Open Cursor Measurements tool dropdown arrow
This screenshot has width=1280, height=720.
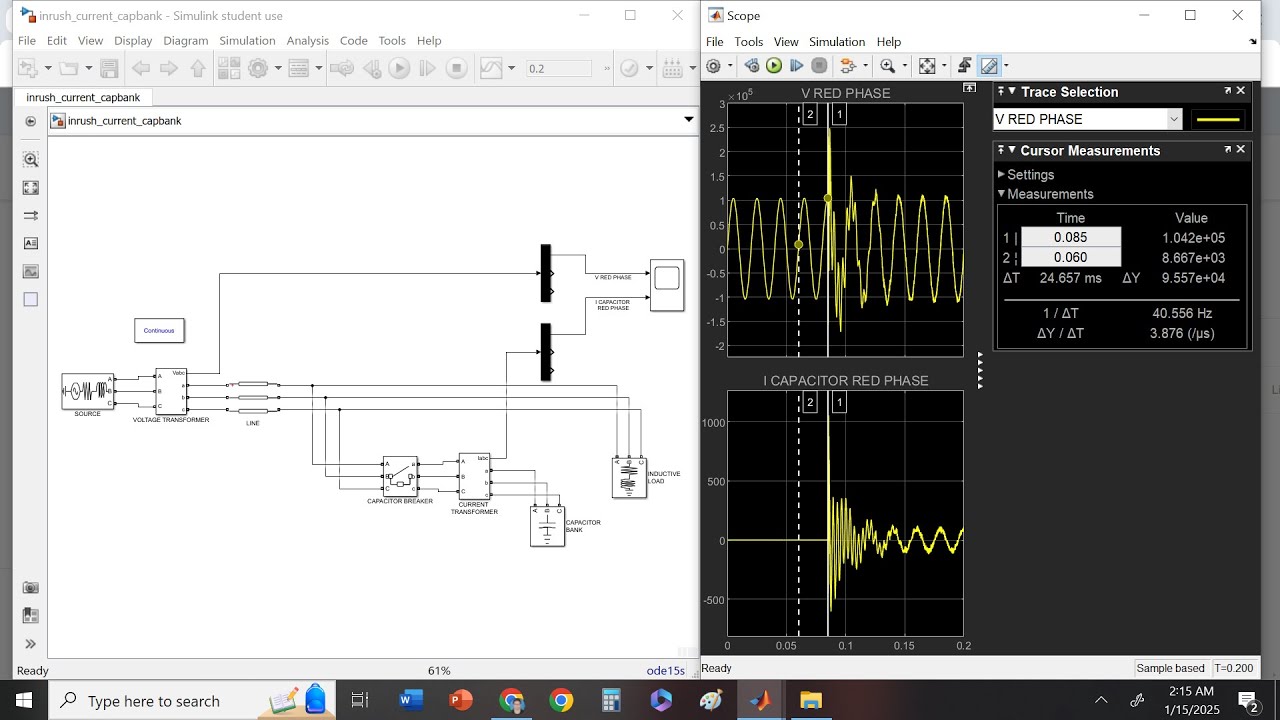point(1006,67)
